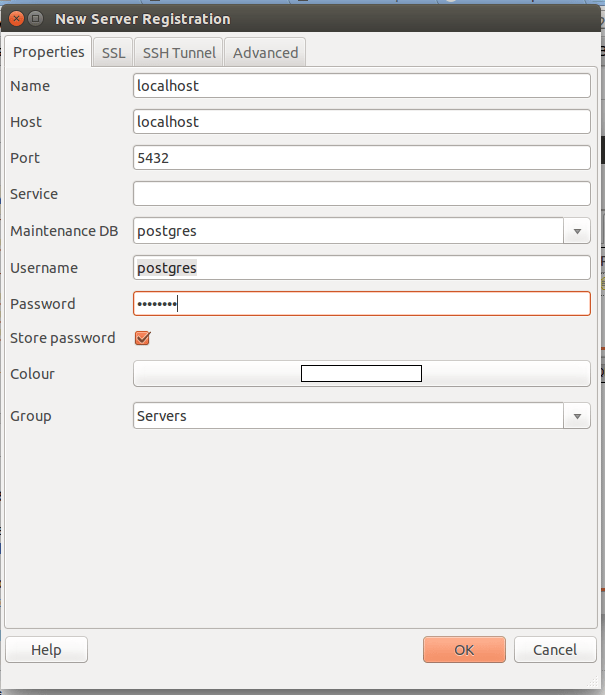Click the Help button

click(47, 650)
